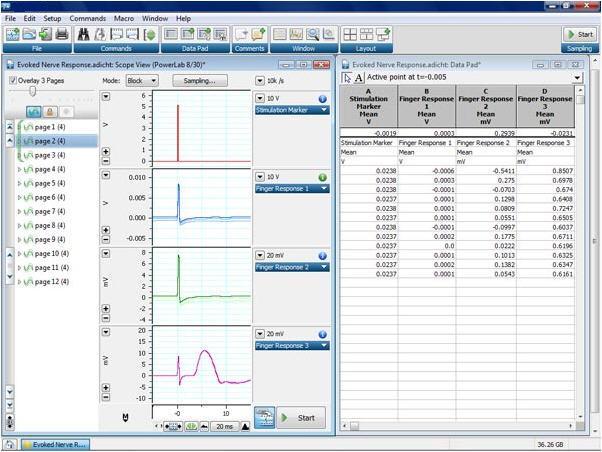Image resolution: width=602 pixels, height=452 pixels.
Task: Click the overlay pages slider handle
Action: 33,91
